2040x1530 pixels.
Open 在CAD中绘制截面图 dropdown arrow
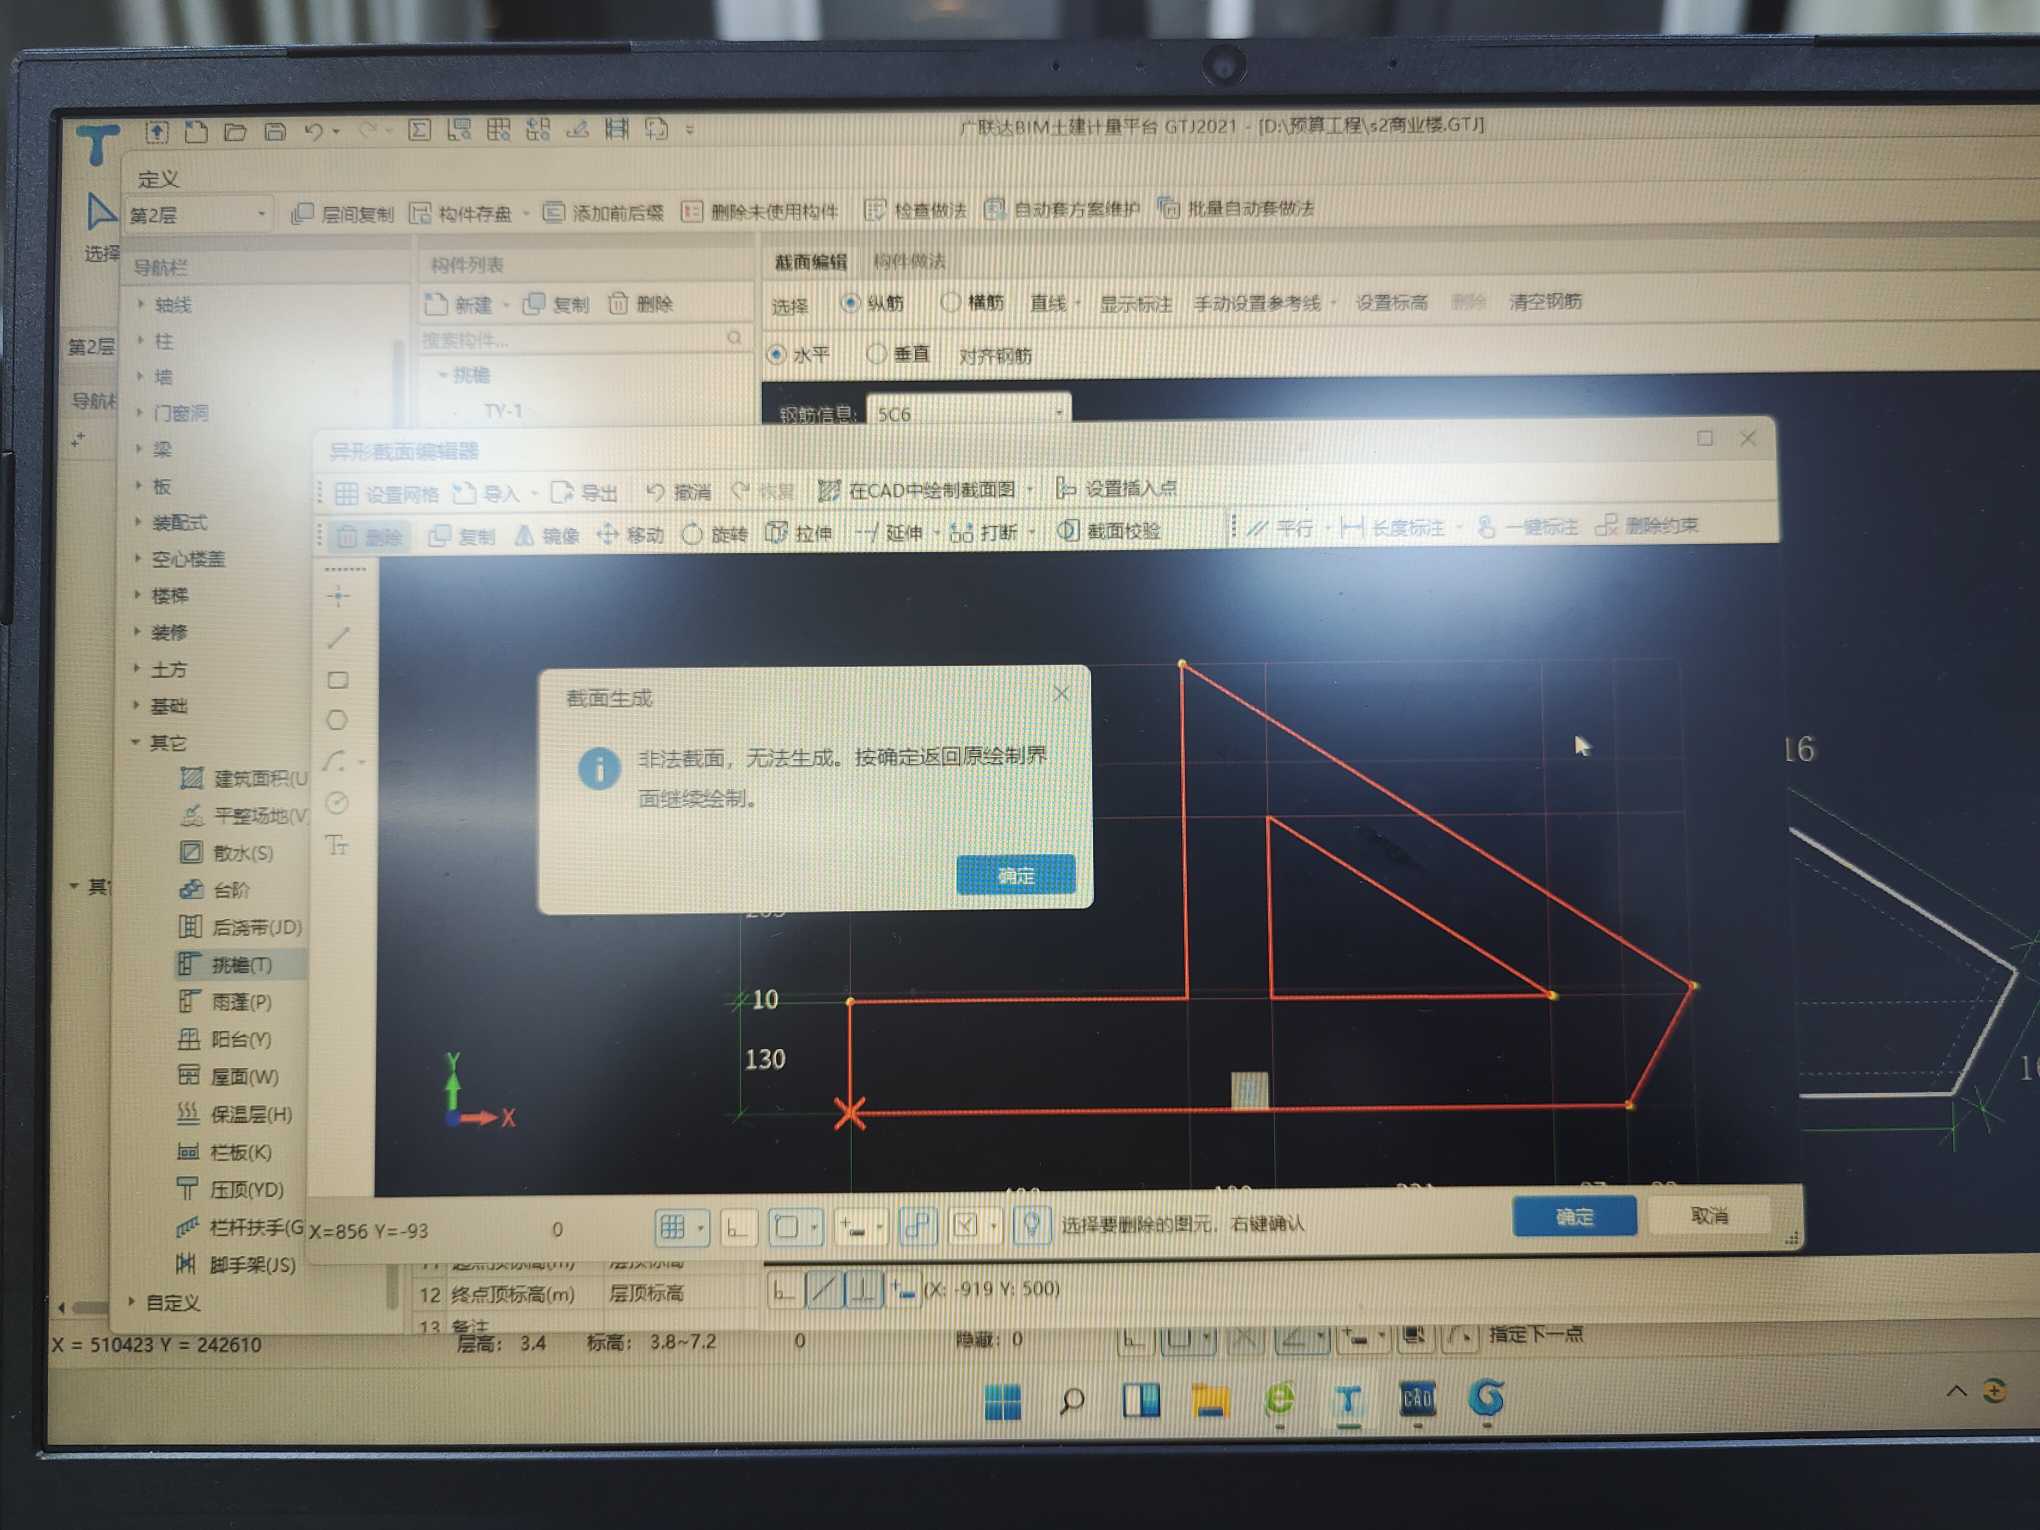pos(1030,489)
